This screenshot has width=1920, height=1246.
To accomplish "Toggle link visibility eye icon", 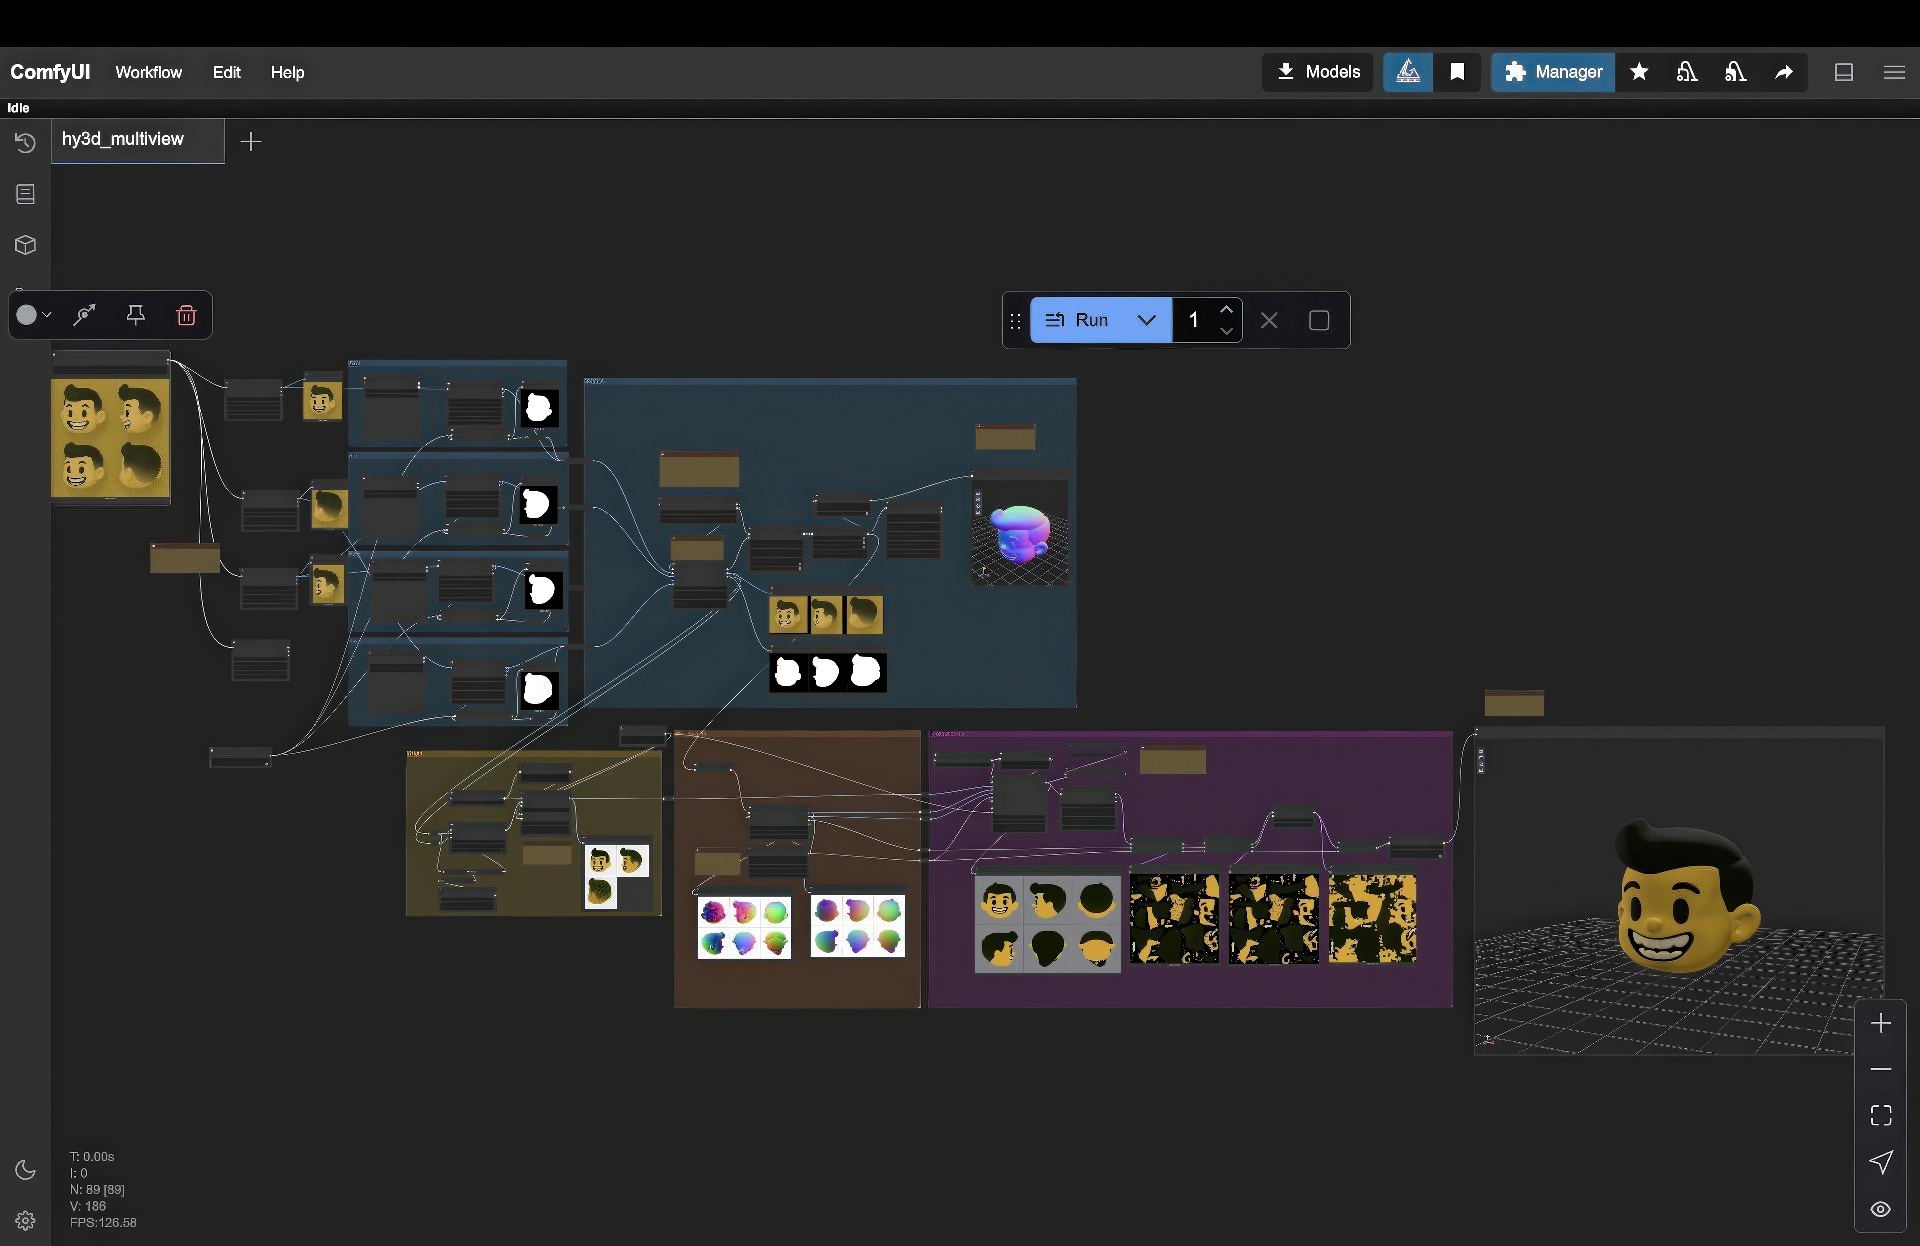I will [1881, 1210].
